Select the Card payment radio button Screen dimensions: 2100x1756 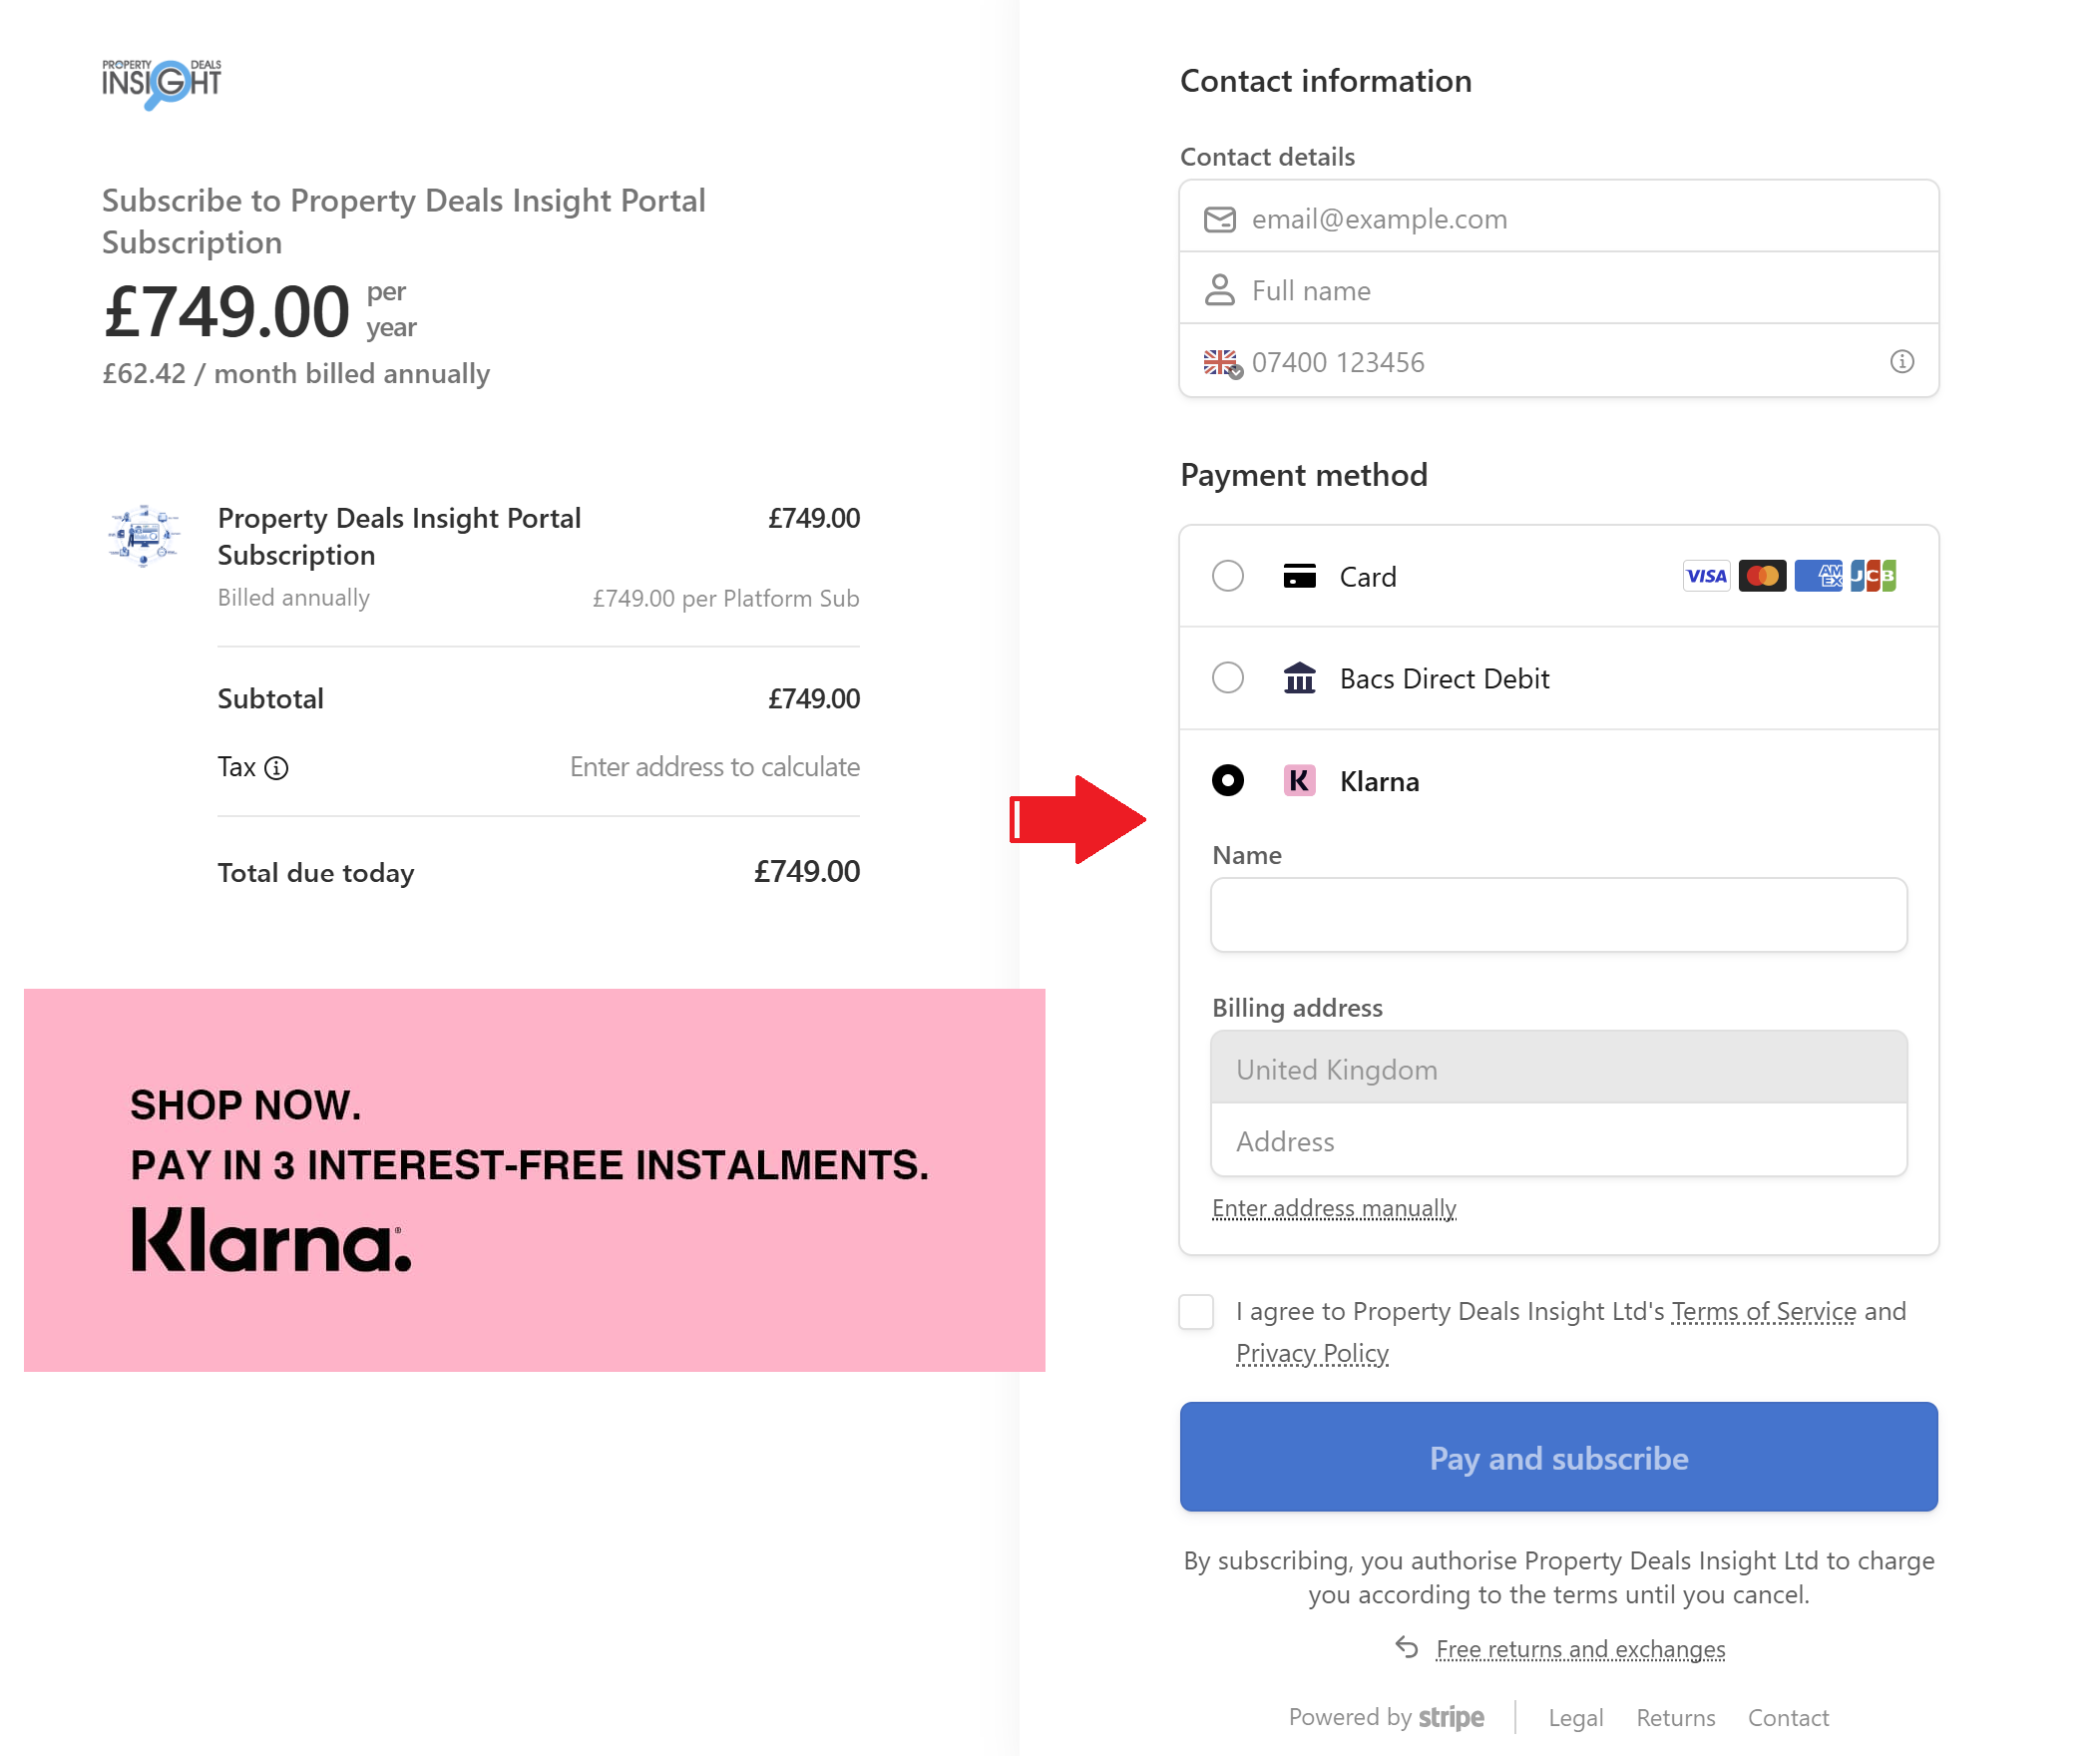click(x=1227, y=576)
